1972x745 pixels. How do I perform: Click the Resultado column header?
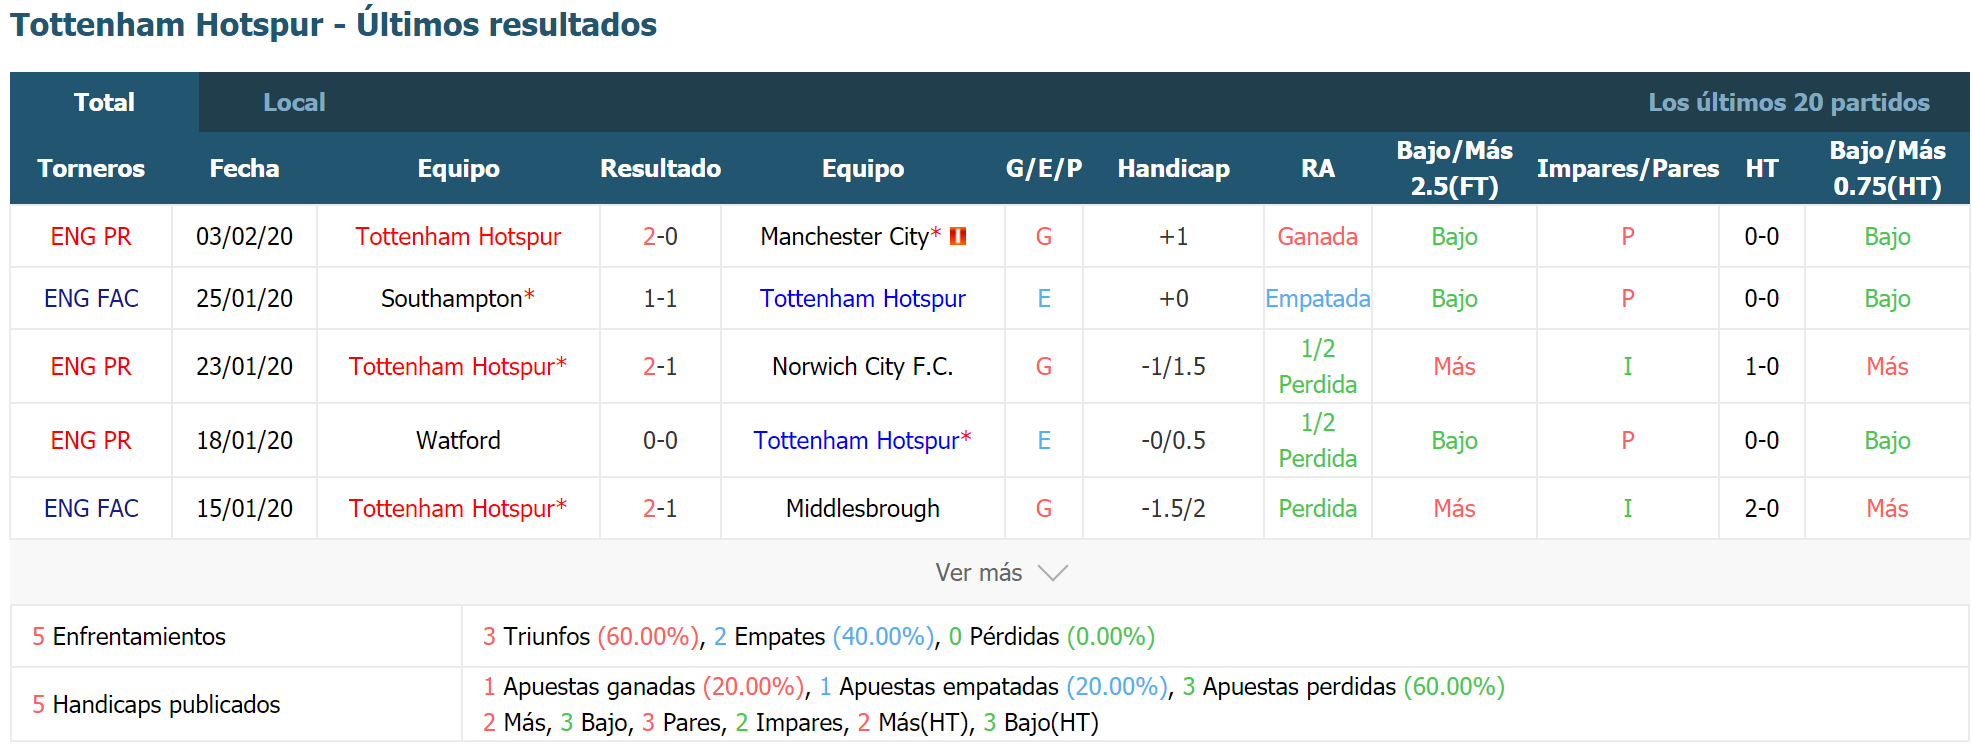pos(660,168)
